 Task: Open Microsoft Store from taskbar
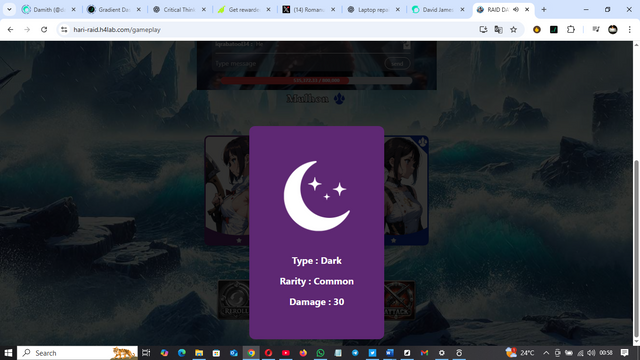point(216,353)
